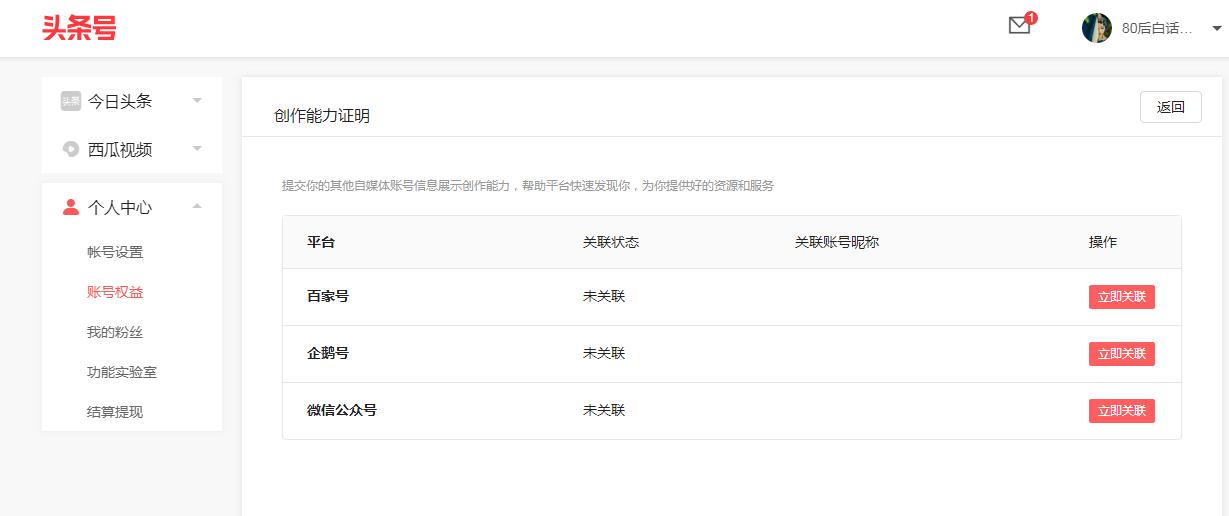Open 功能实验室 in sidebar
The width and height of the screenshot is (1229, 516).
122,372
